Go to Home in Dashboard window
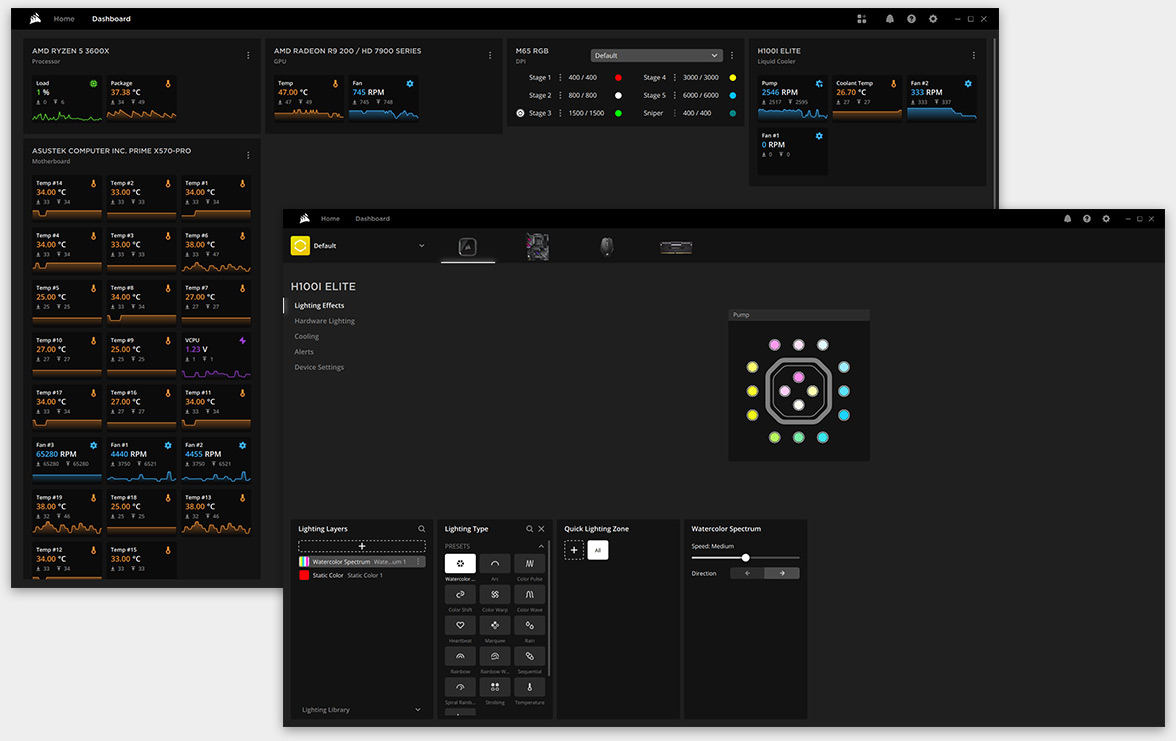Viewport: 1176px width, 741px height. pyautogui.click(x=64, y=19)
